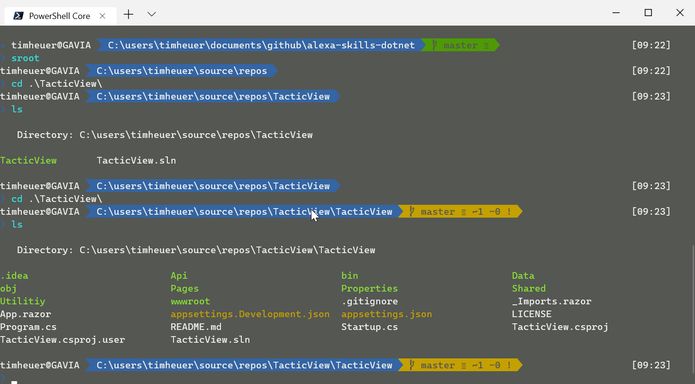Screen dimensions: 695x384
Task: Click the Startup.cs file entry
Action: pos(369,327)
